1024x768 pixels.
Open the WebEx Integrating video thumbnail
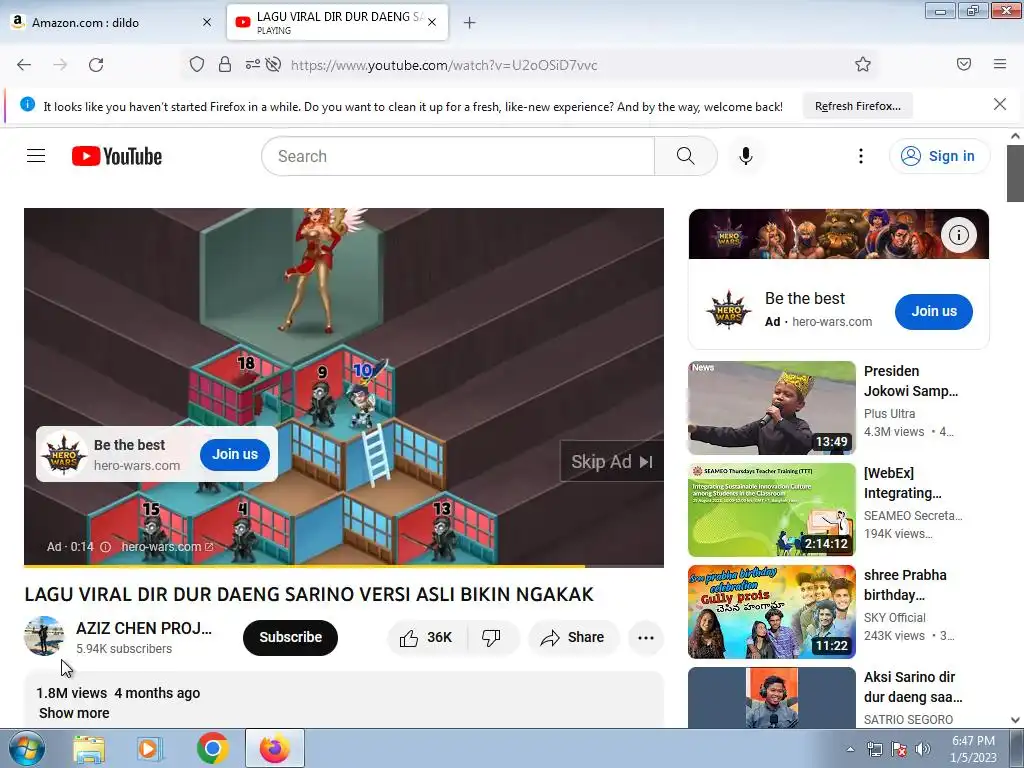(772, 510)
